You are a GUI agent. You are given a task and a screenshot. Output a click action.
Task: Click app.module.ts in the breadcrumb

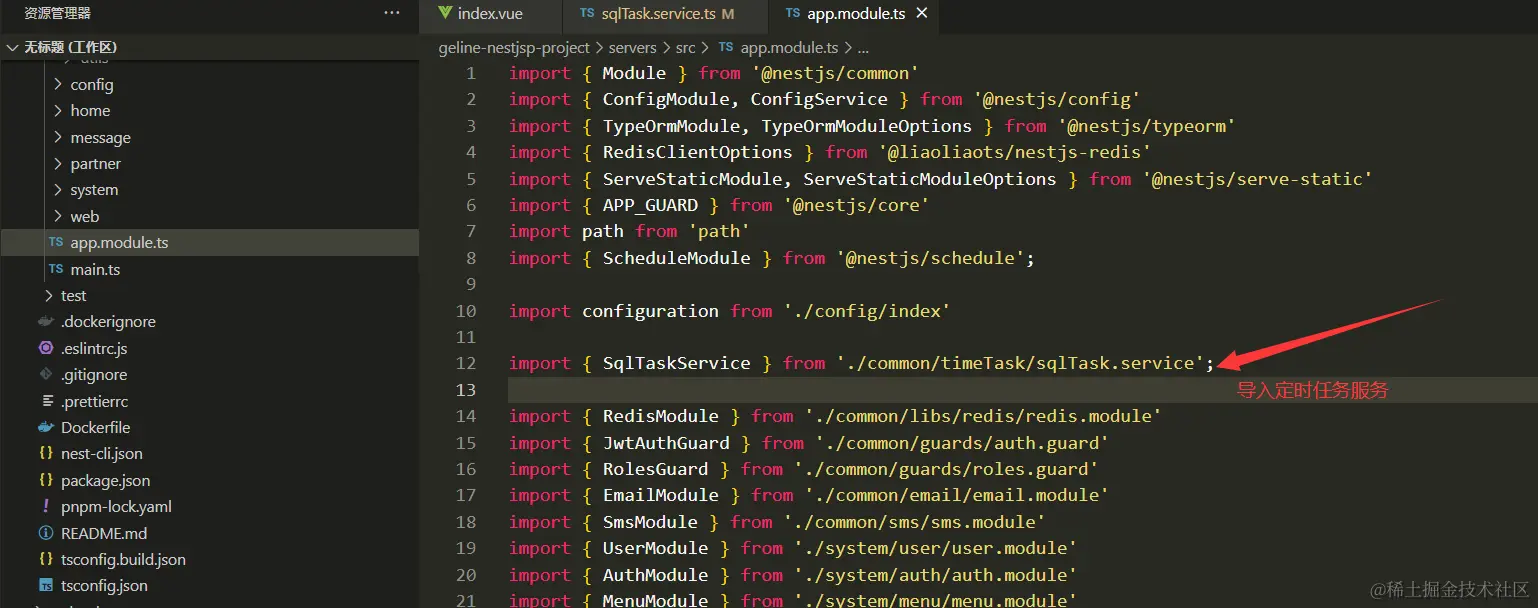coord(789,47)
